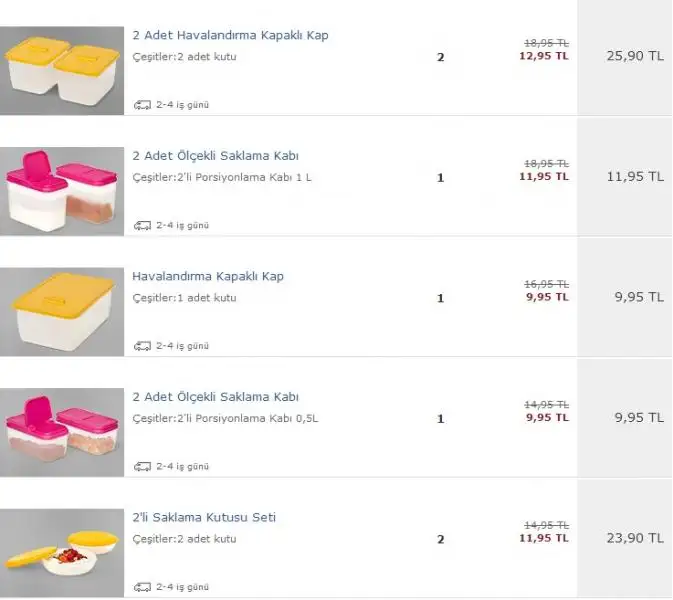The image size is (673, 600).
Task: Click quantity 2 for Havalandırma Kapaklı Kap set
Action: (x=440, y=57)
